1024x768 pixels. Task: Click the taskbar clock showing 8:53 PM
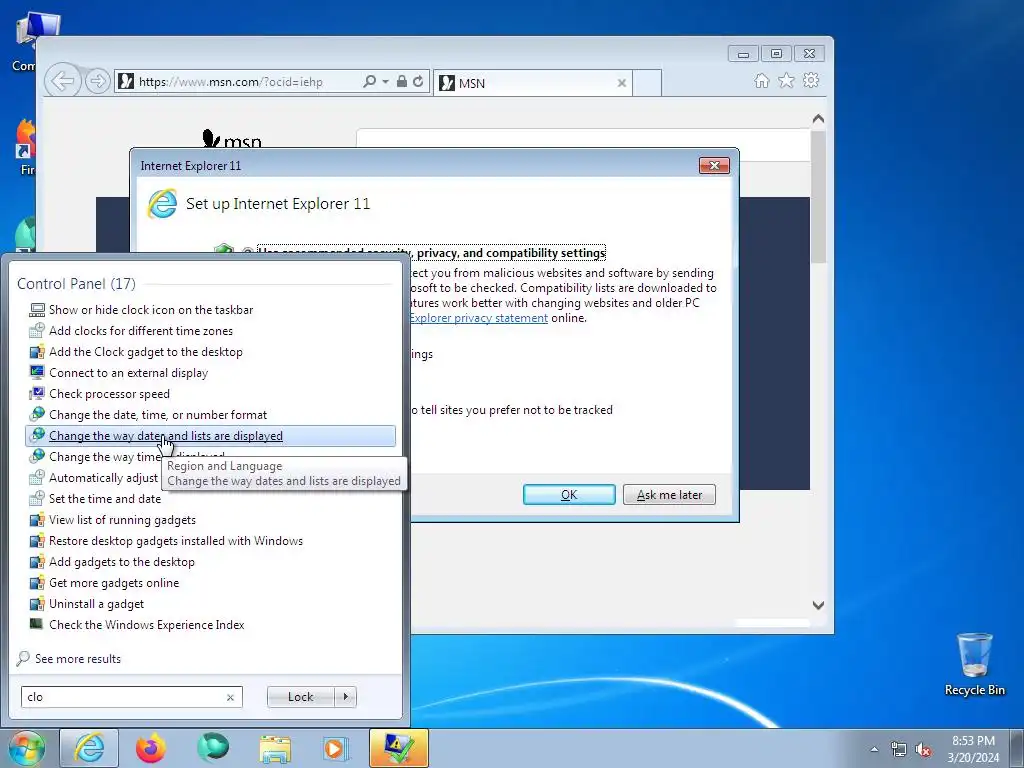coord(973,748)
